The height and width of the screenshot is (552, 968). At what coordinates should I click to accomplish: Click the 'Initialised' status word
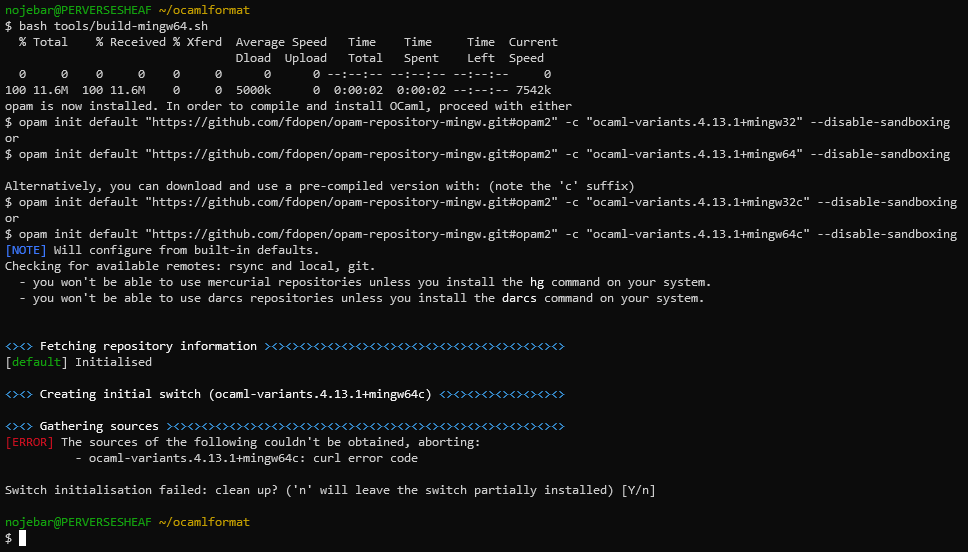(113, 362)
